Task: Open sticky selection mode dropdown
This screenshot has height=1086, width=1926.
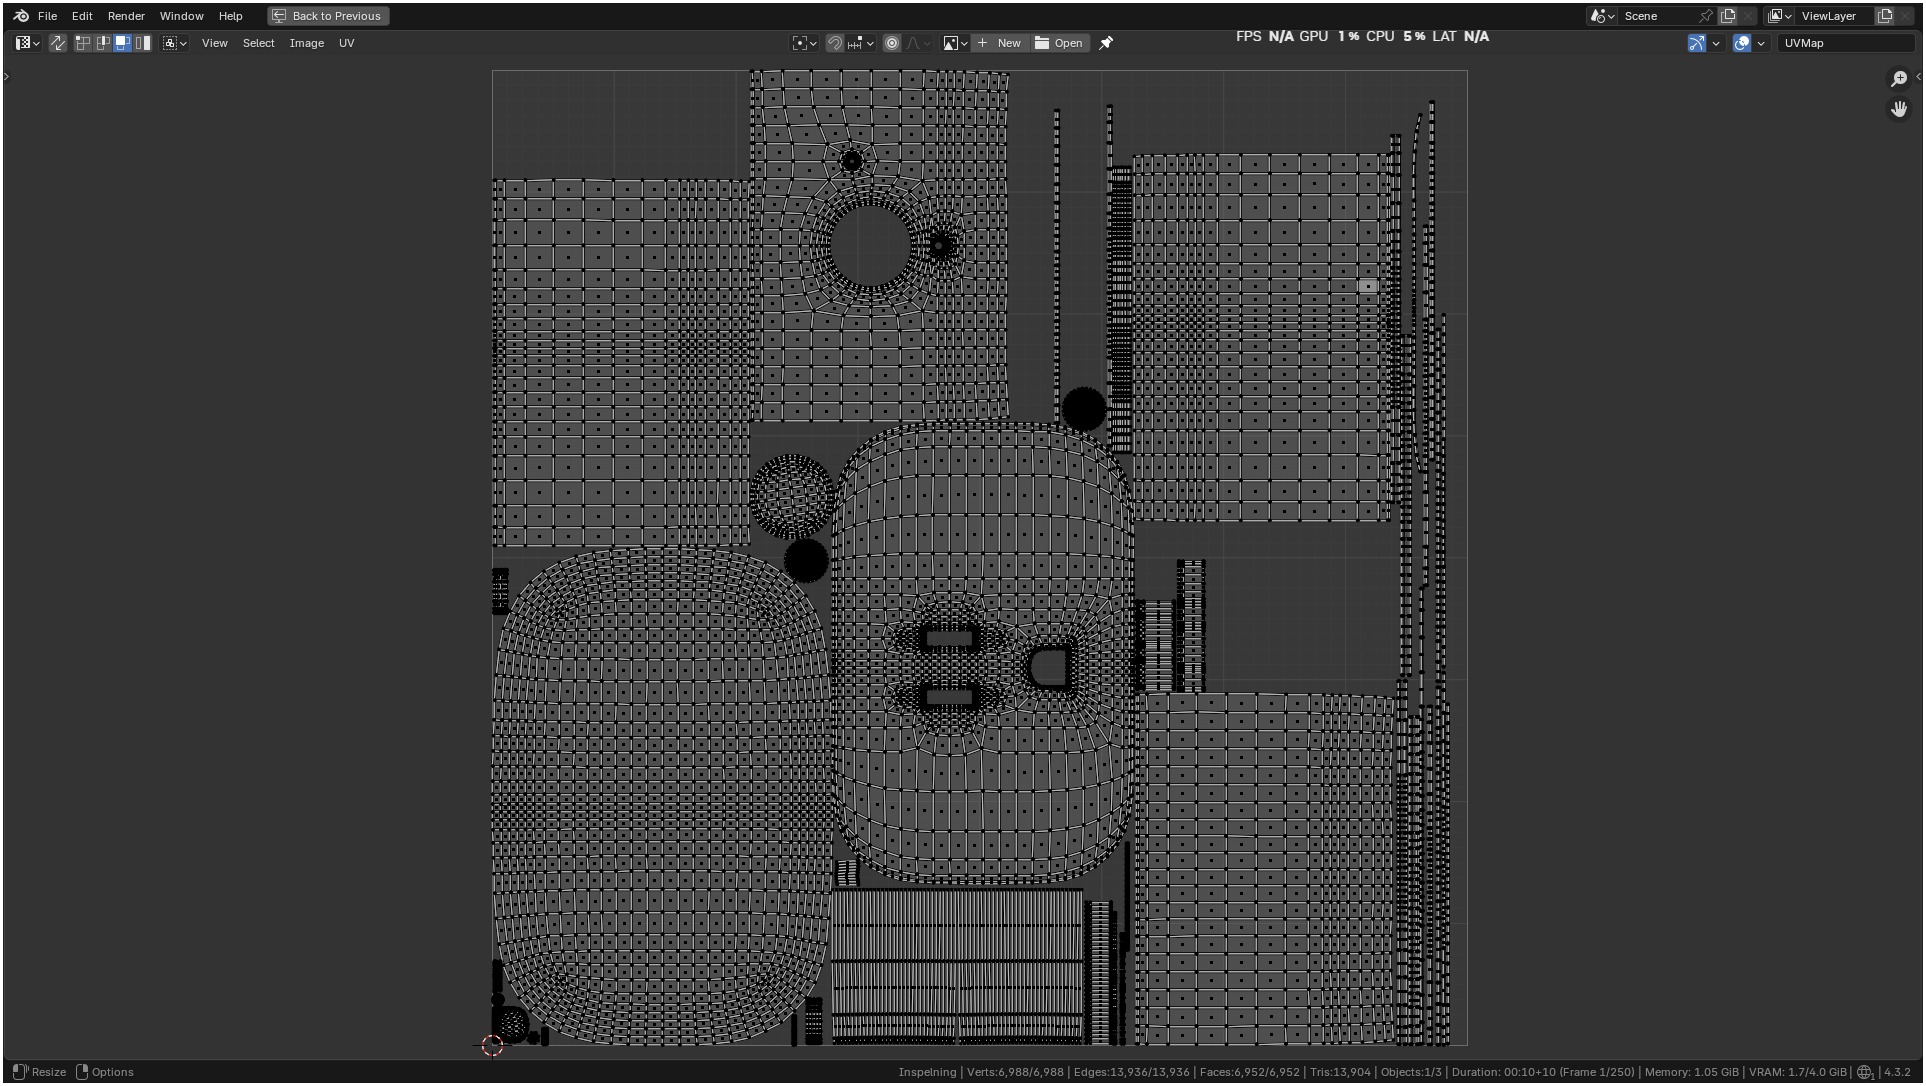Action: (175, 43)
